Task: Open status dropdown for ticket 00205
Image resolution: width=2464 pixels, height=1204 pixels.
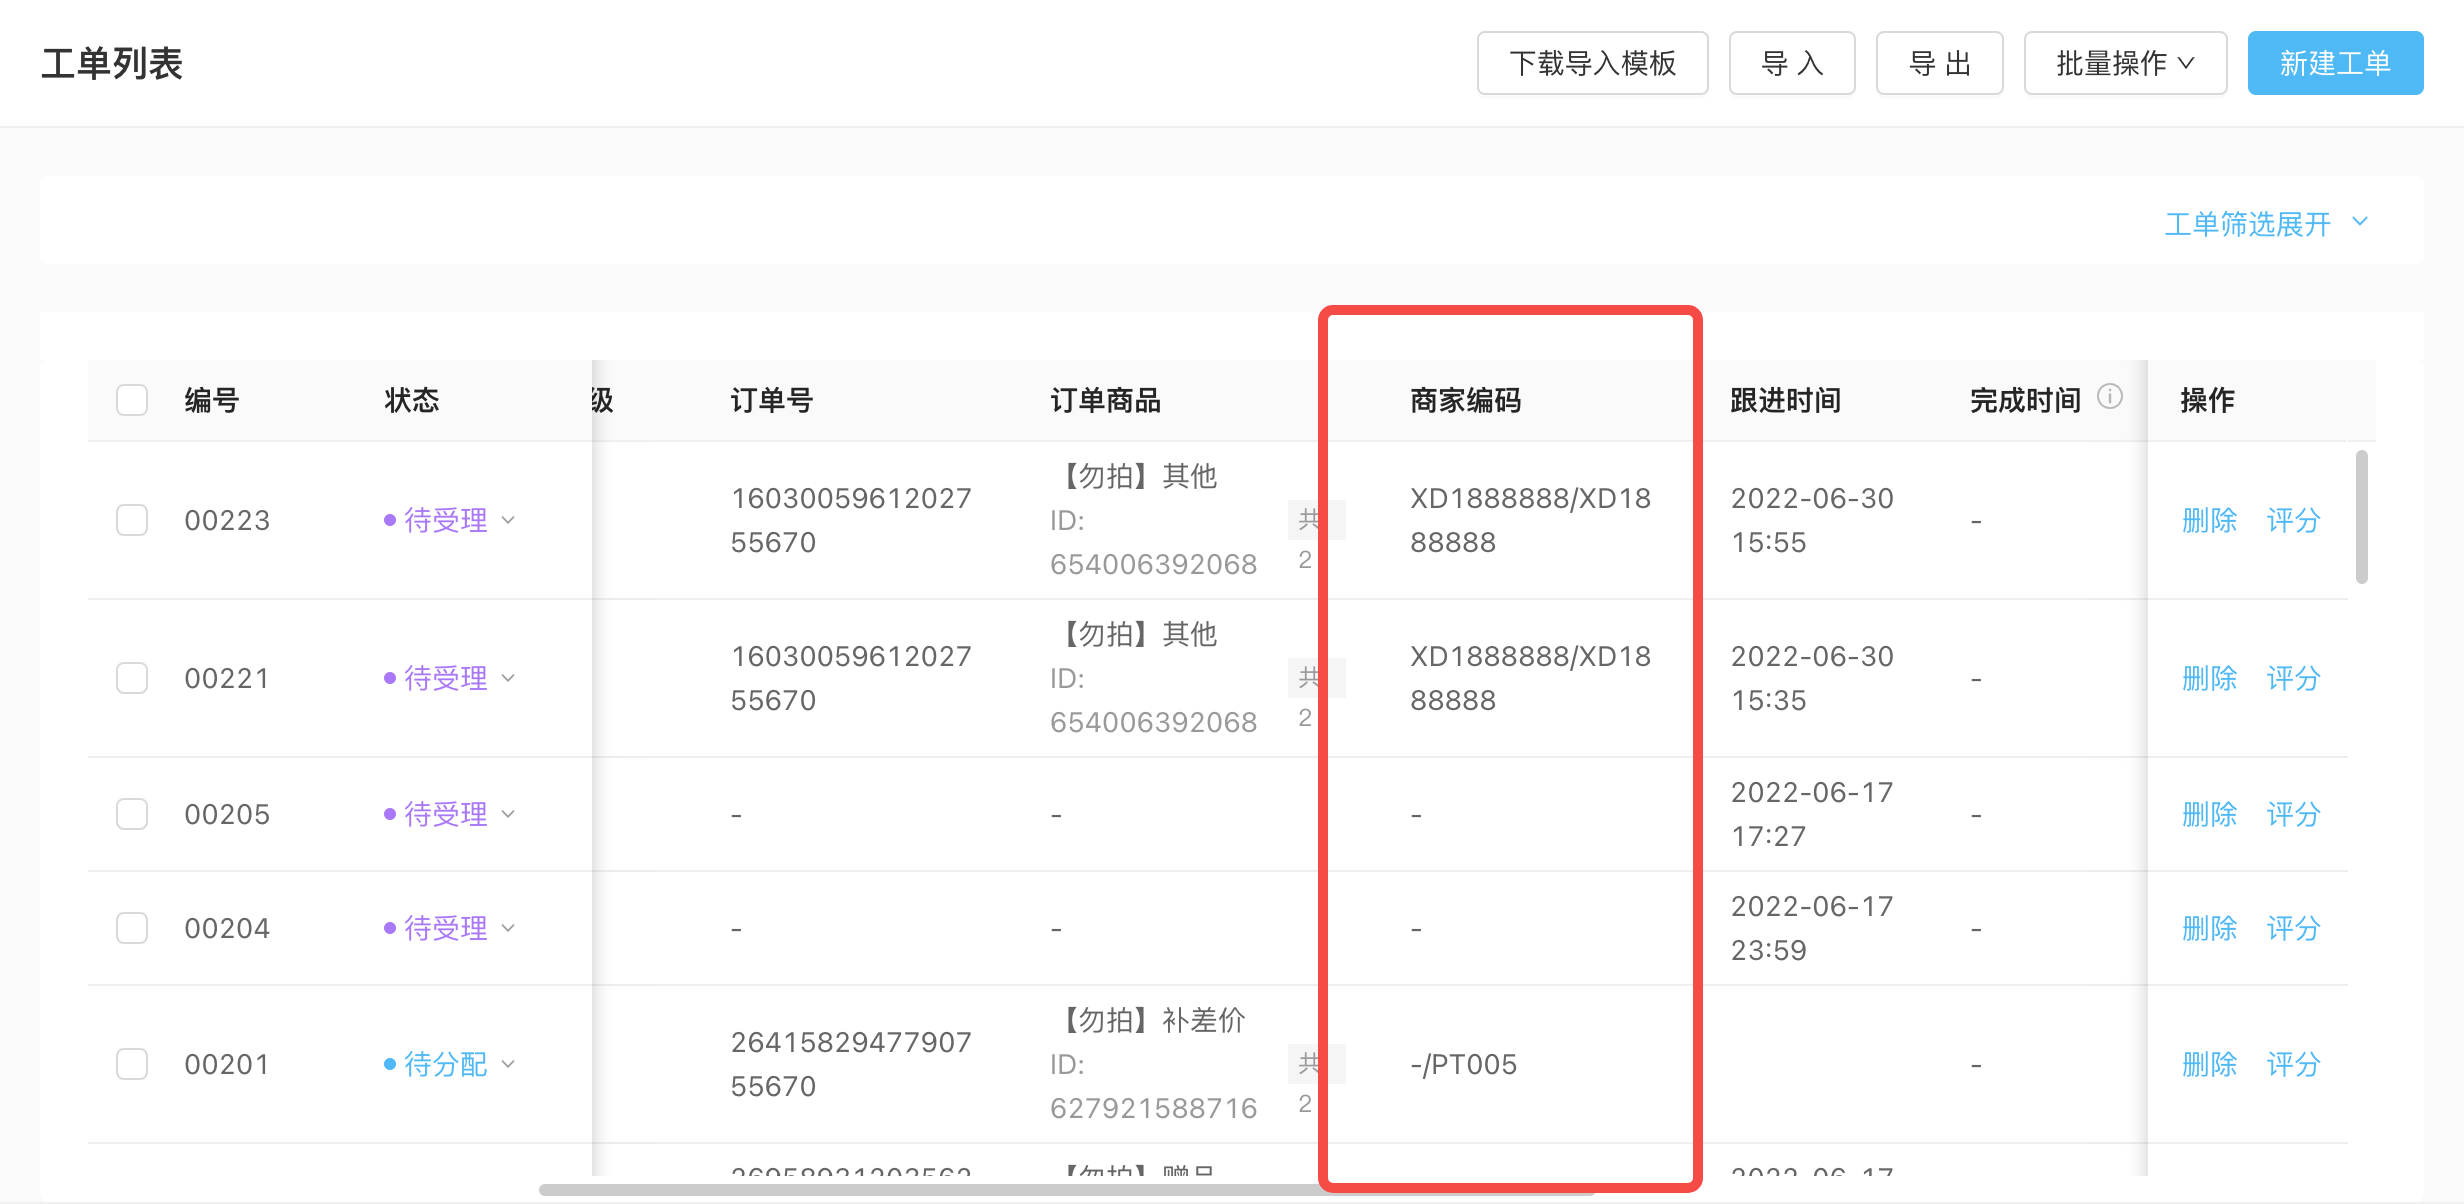Action: [450, 814]
